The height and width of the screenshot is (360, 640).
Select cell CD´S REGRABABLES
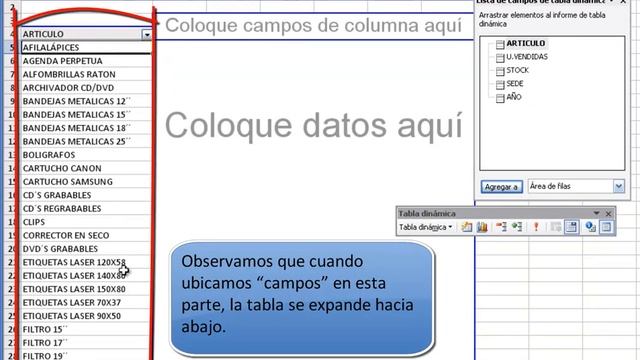pyautogui.click(x=86, y=209)
